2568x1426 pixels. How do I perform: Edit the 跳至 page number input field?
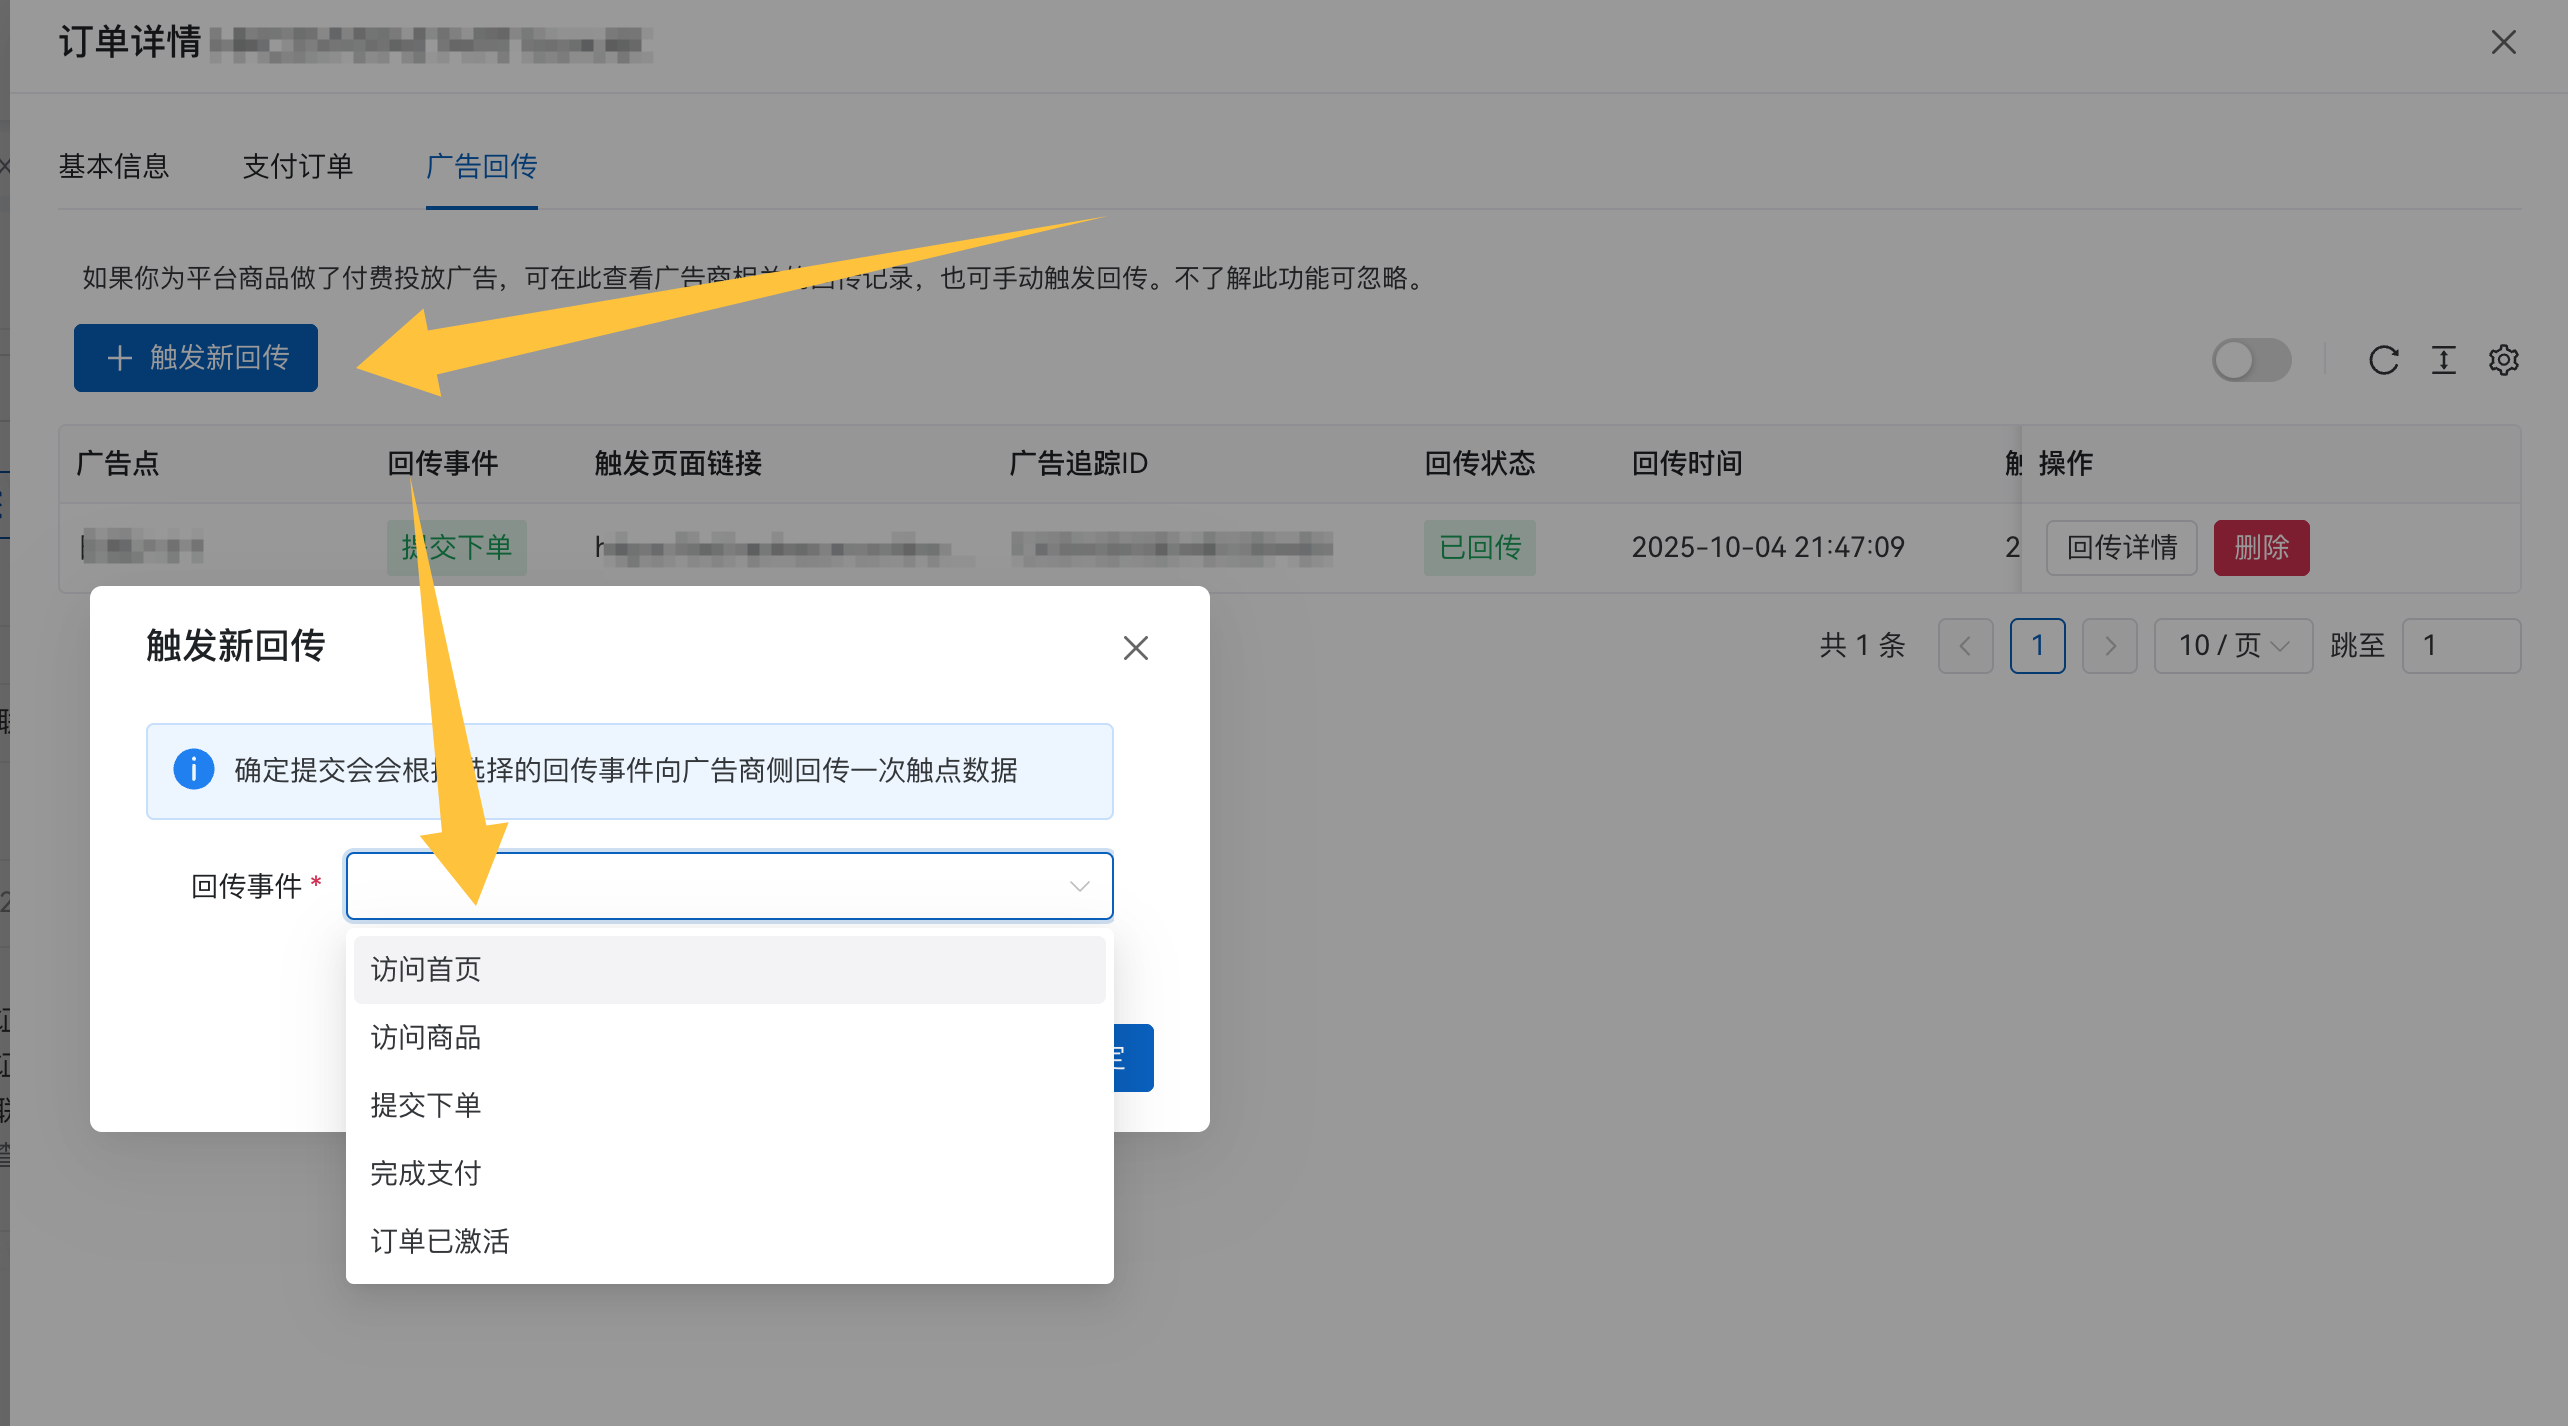[x=2462, y=645]
